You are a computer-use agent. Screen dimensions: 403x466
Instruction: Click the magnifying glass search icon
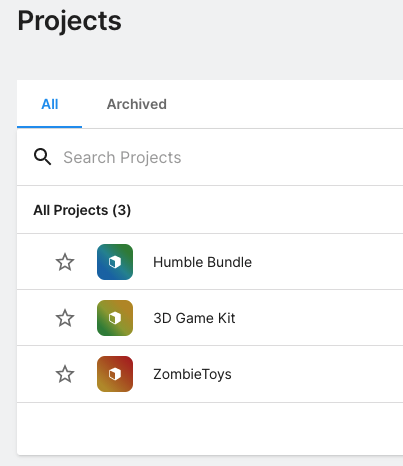click(x=42, y=157)
